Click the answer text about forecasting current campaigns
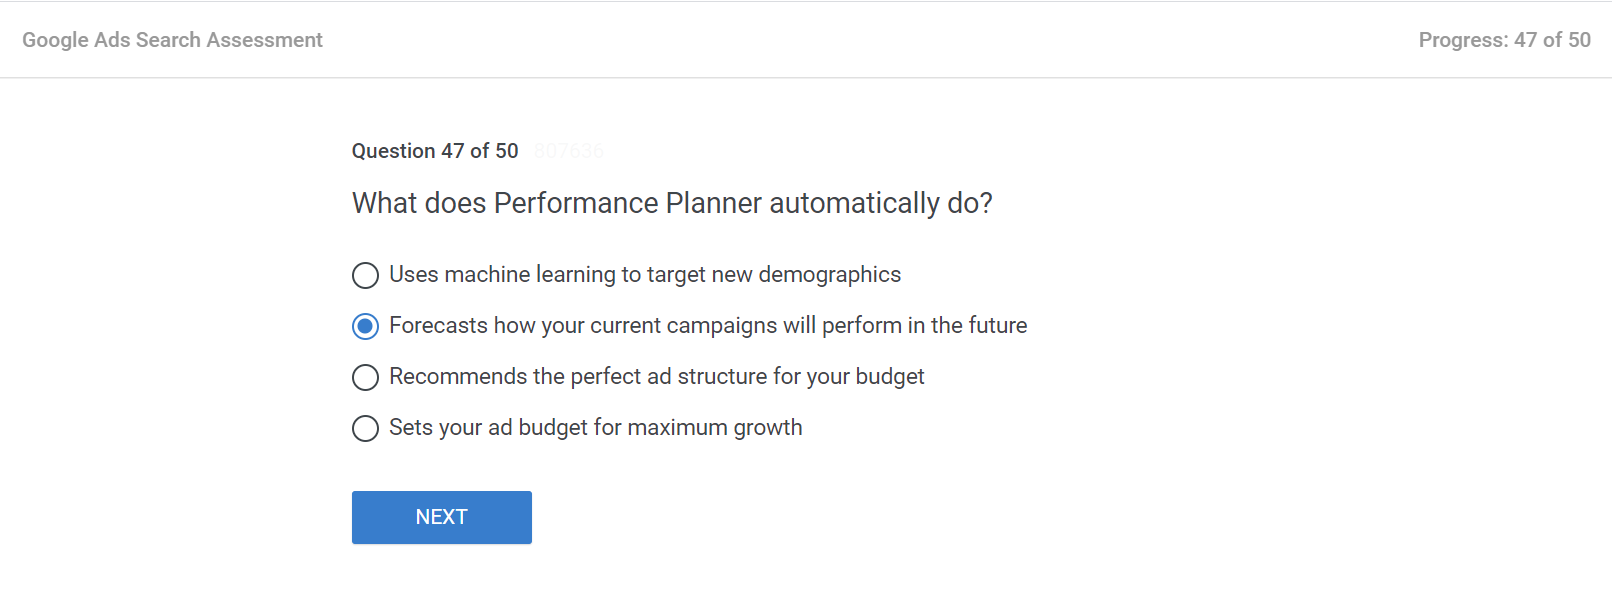 (x=707, y=325)
